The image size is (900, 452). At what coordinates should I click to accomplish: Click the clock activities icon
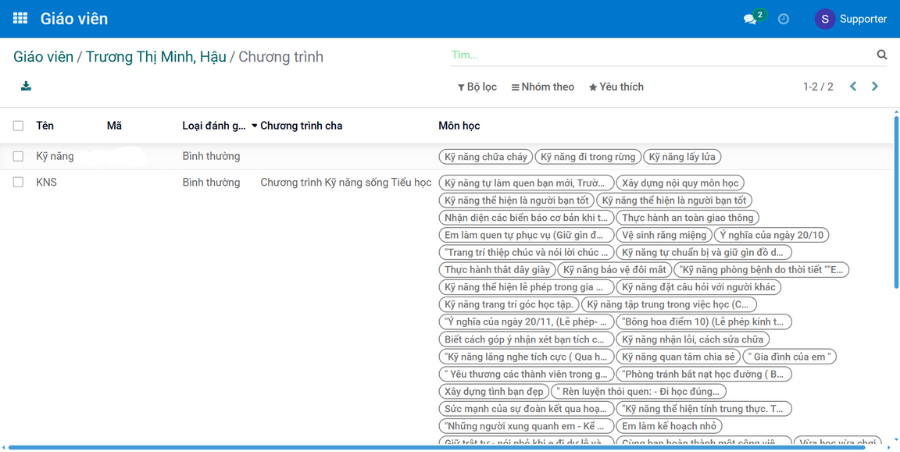click(x=784, y=19)
